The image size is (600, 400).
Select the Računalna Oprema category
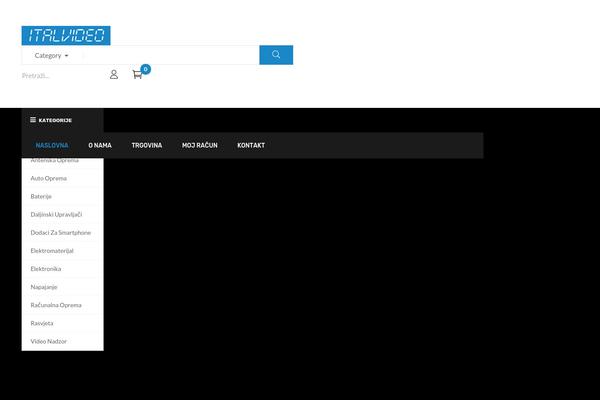pos(56,305)
